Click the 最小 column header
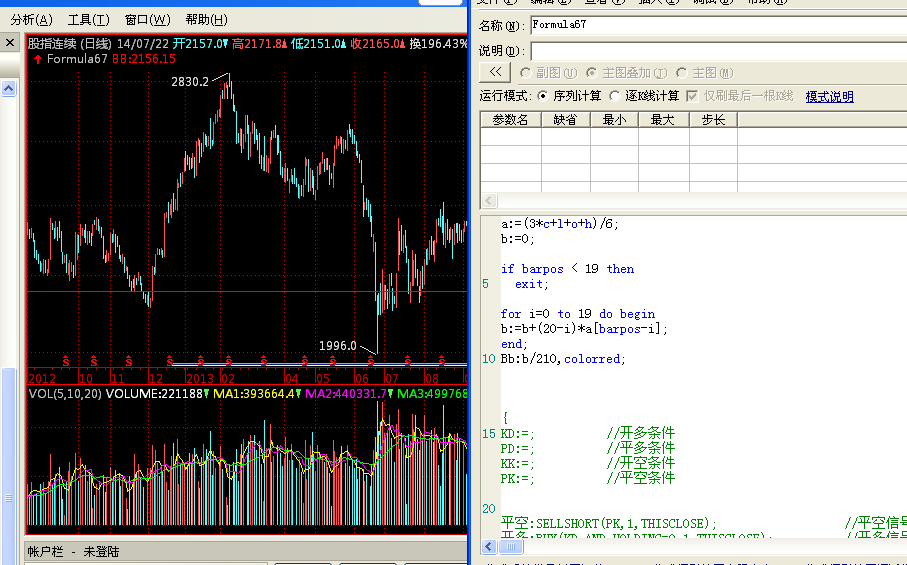 [x=614, y=120]
